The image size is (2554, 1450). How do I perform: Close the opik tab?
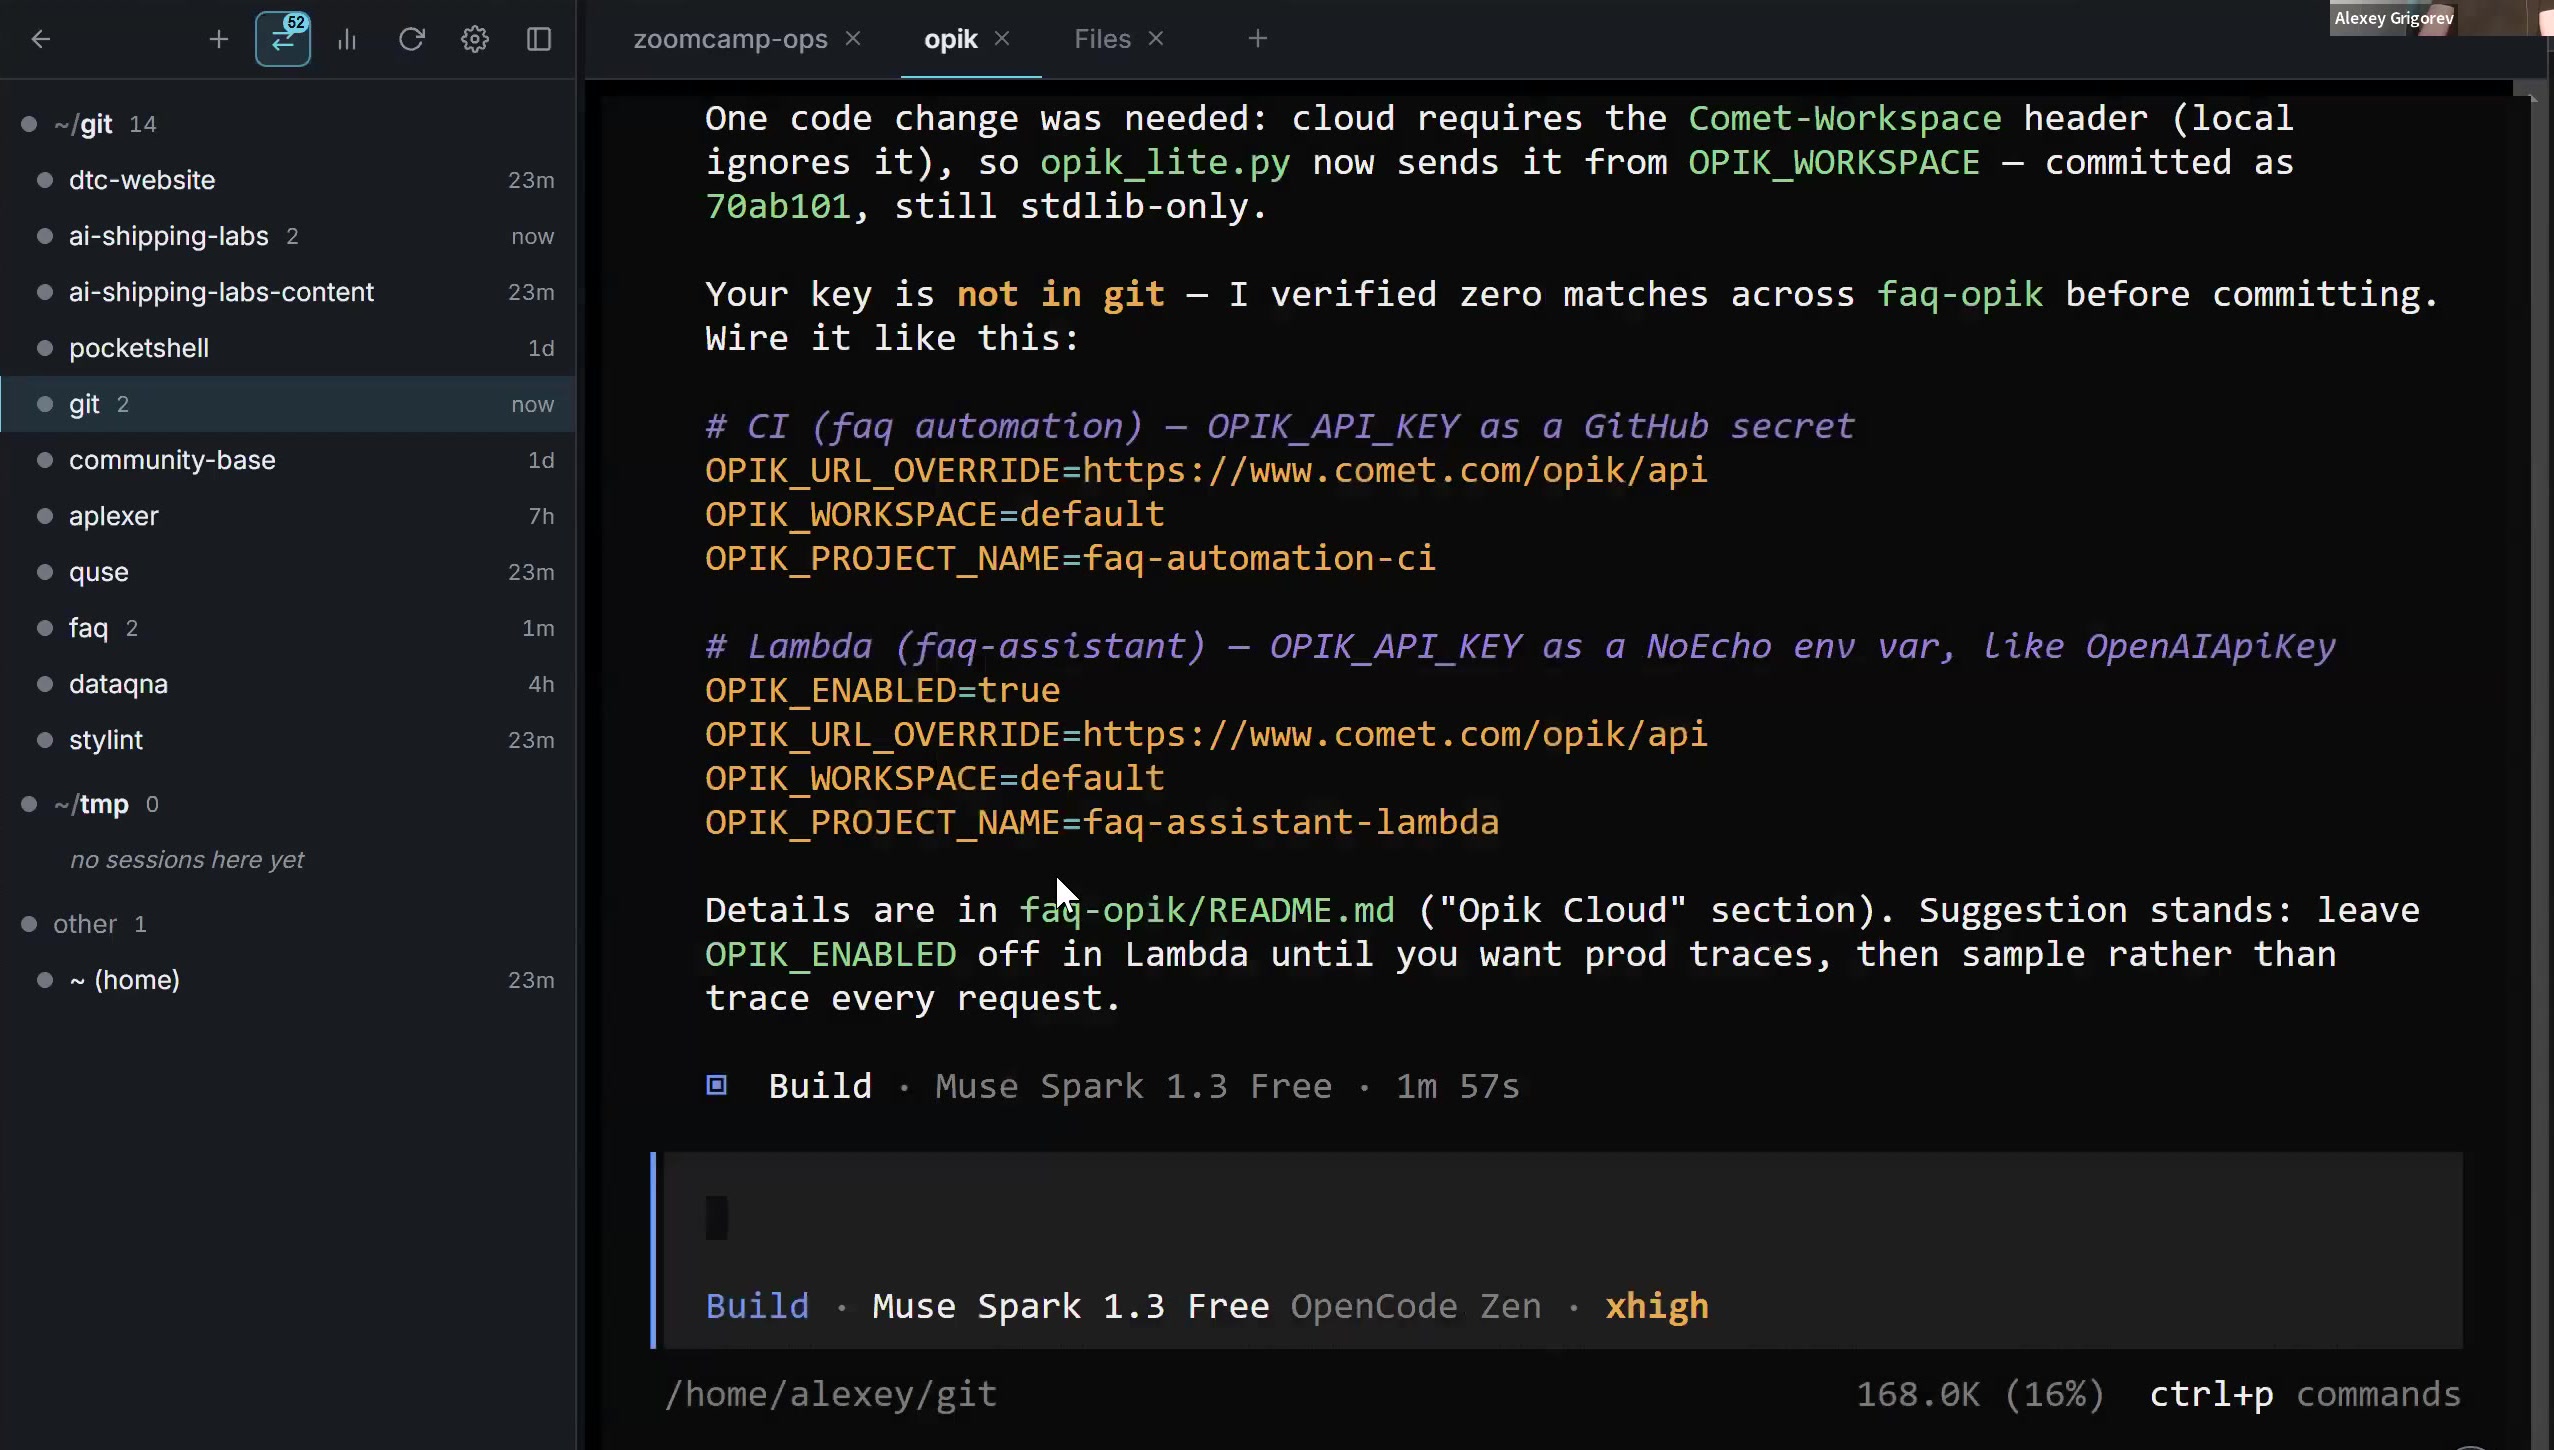[1002, 38]
